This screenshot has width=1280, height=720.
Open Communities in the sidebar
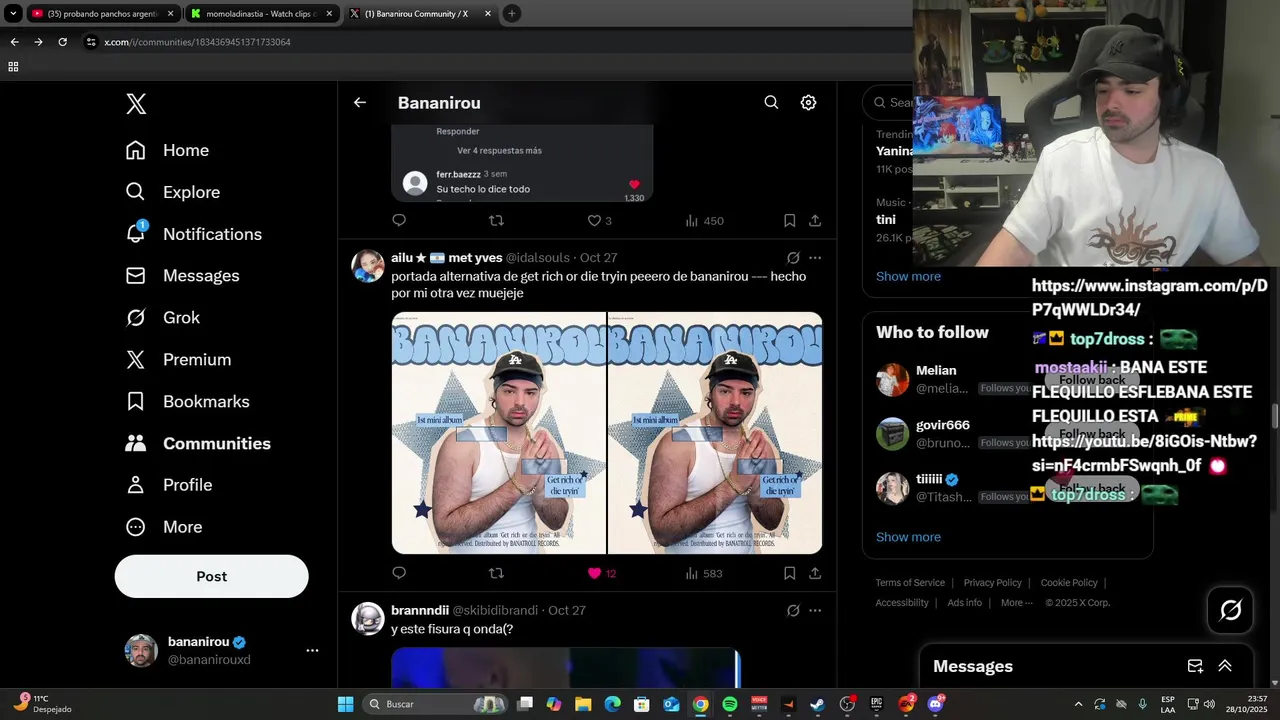pyautogui.click(x=198, y=443)
